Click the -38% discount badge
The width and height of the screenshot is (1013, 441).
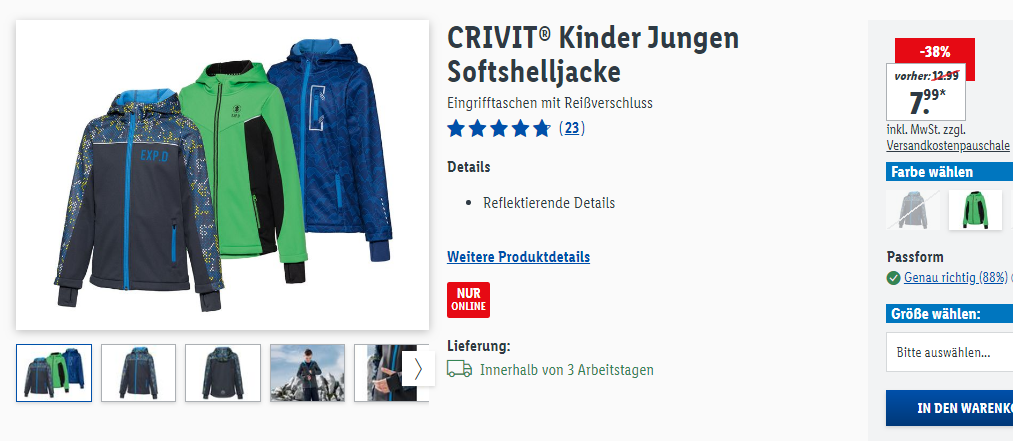(935, 51)
